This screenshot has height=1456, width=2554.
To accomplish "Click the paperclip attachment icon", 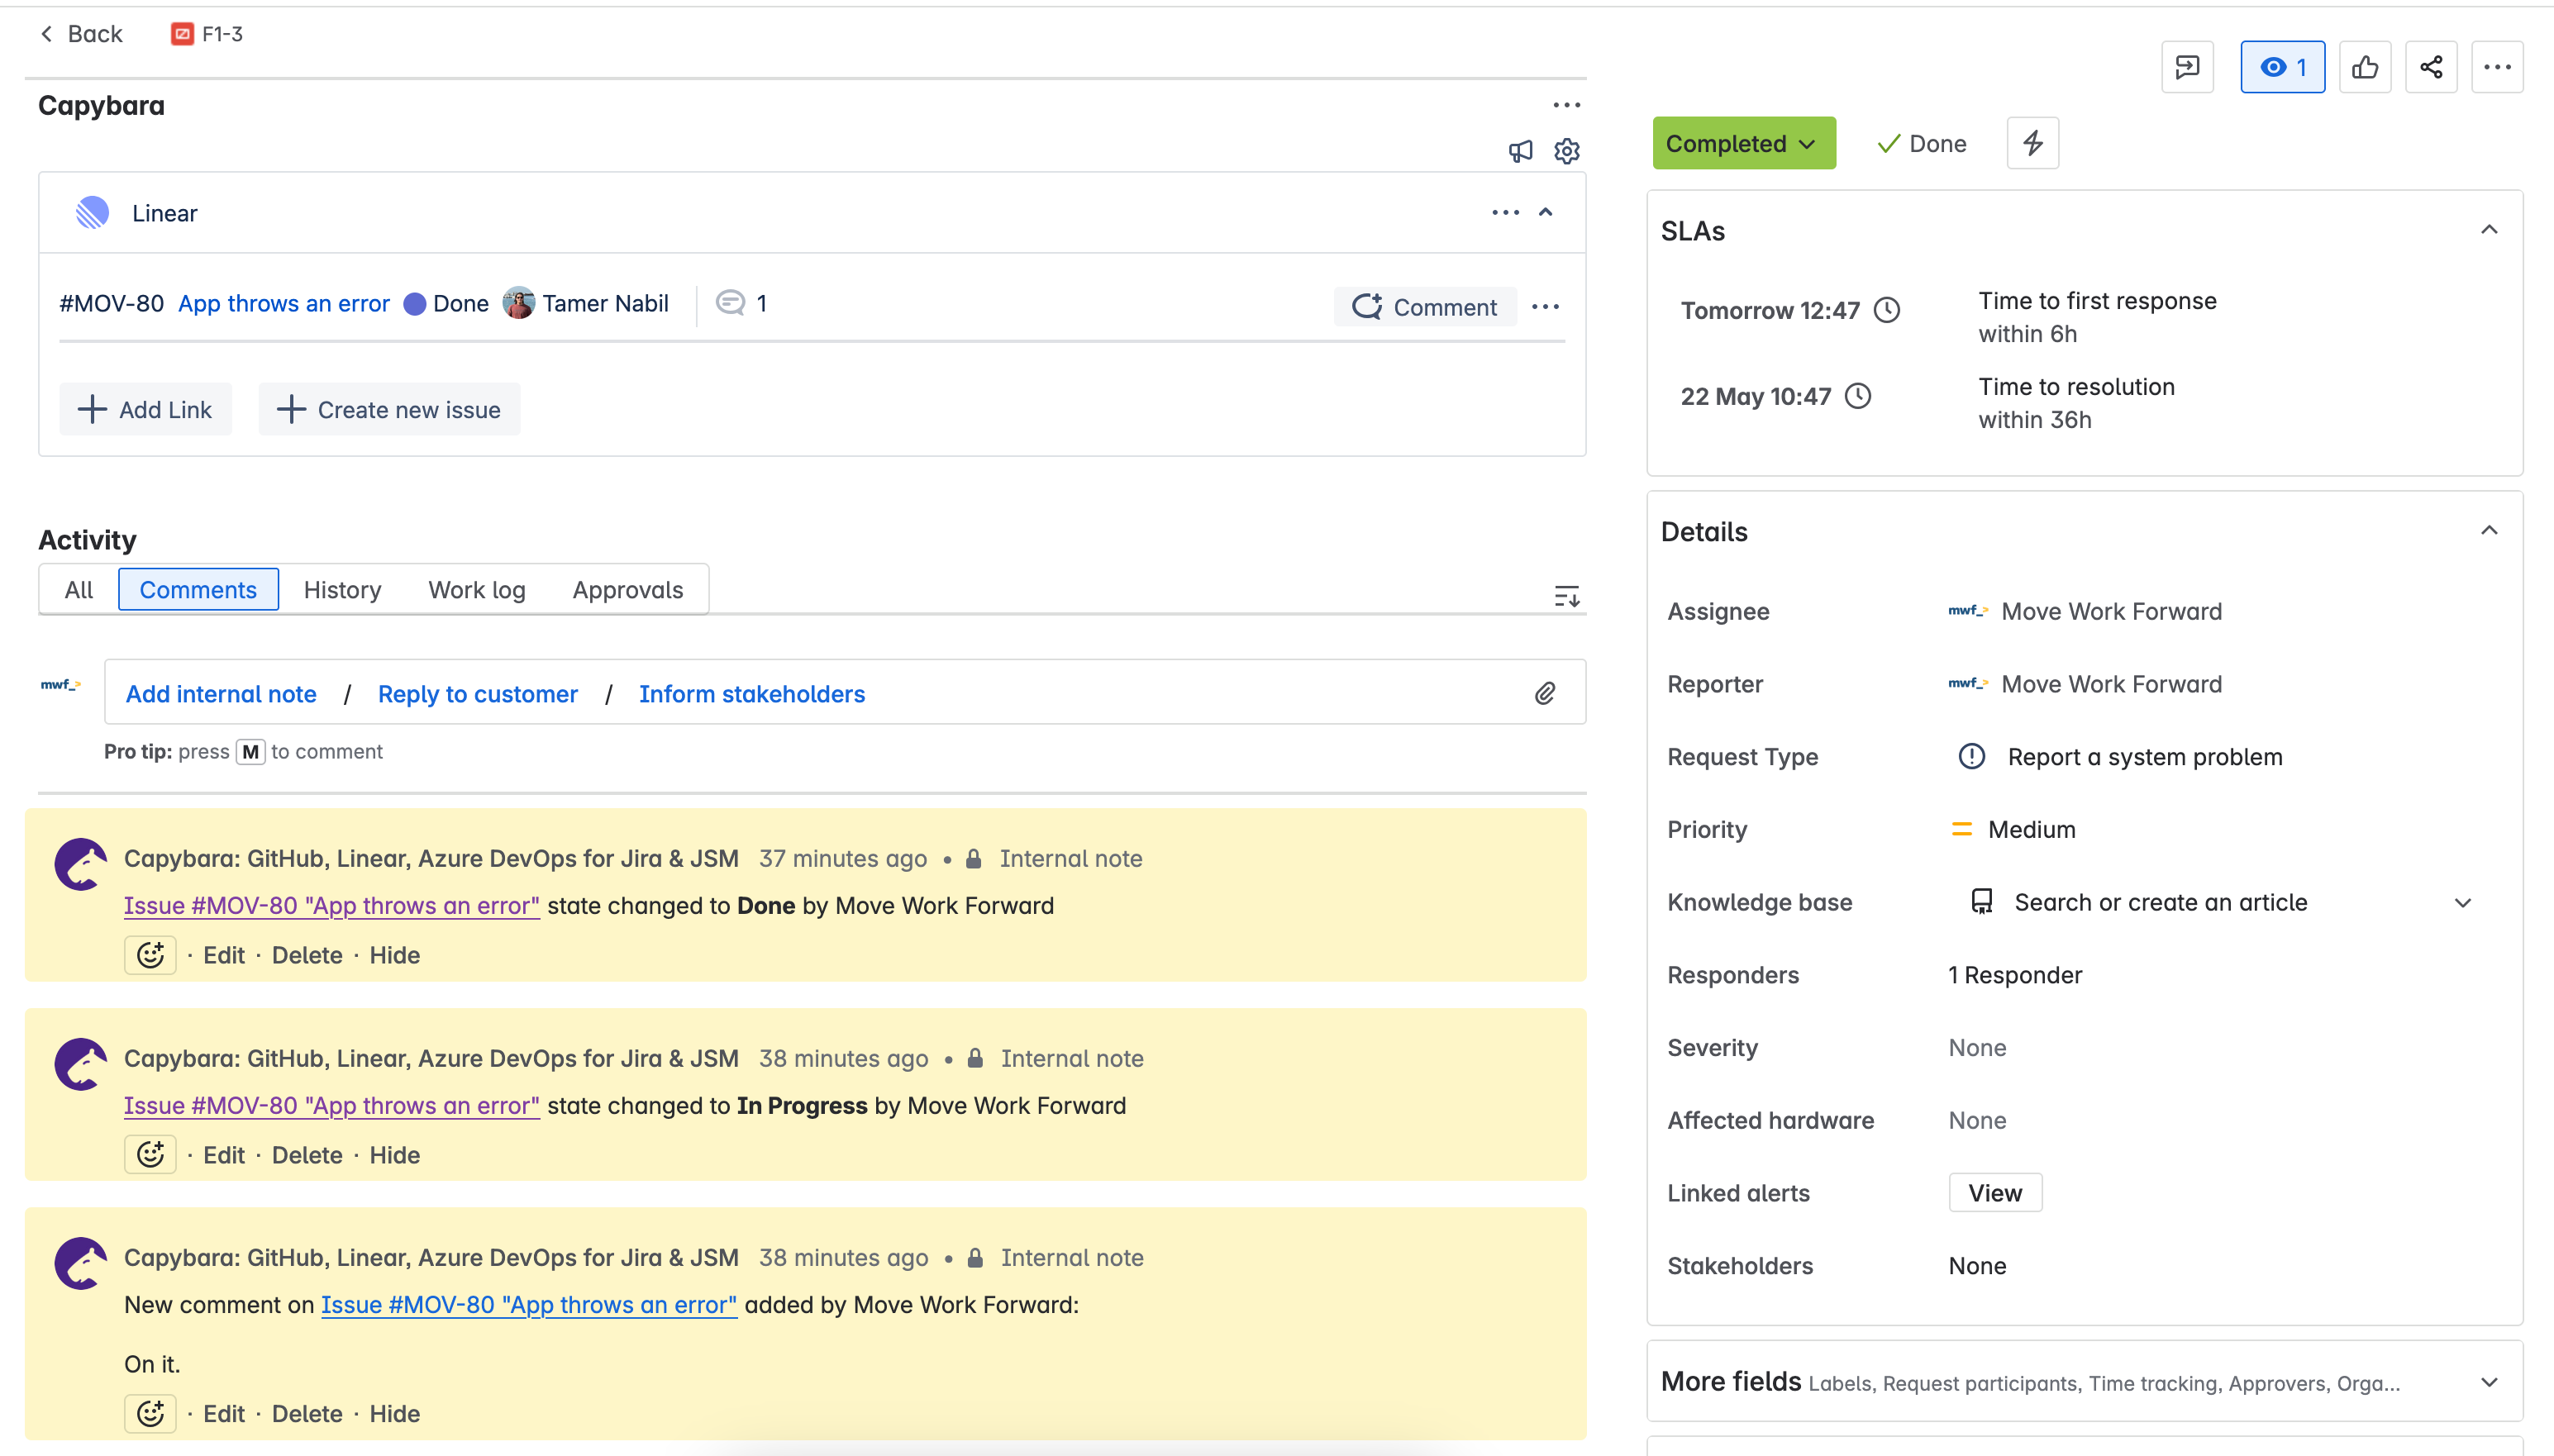I will 1545,693.
